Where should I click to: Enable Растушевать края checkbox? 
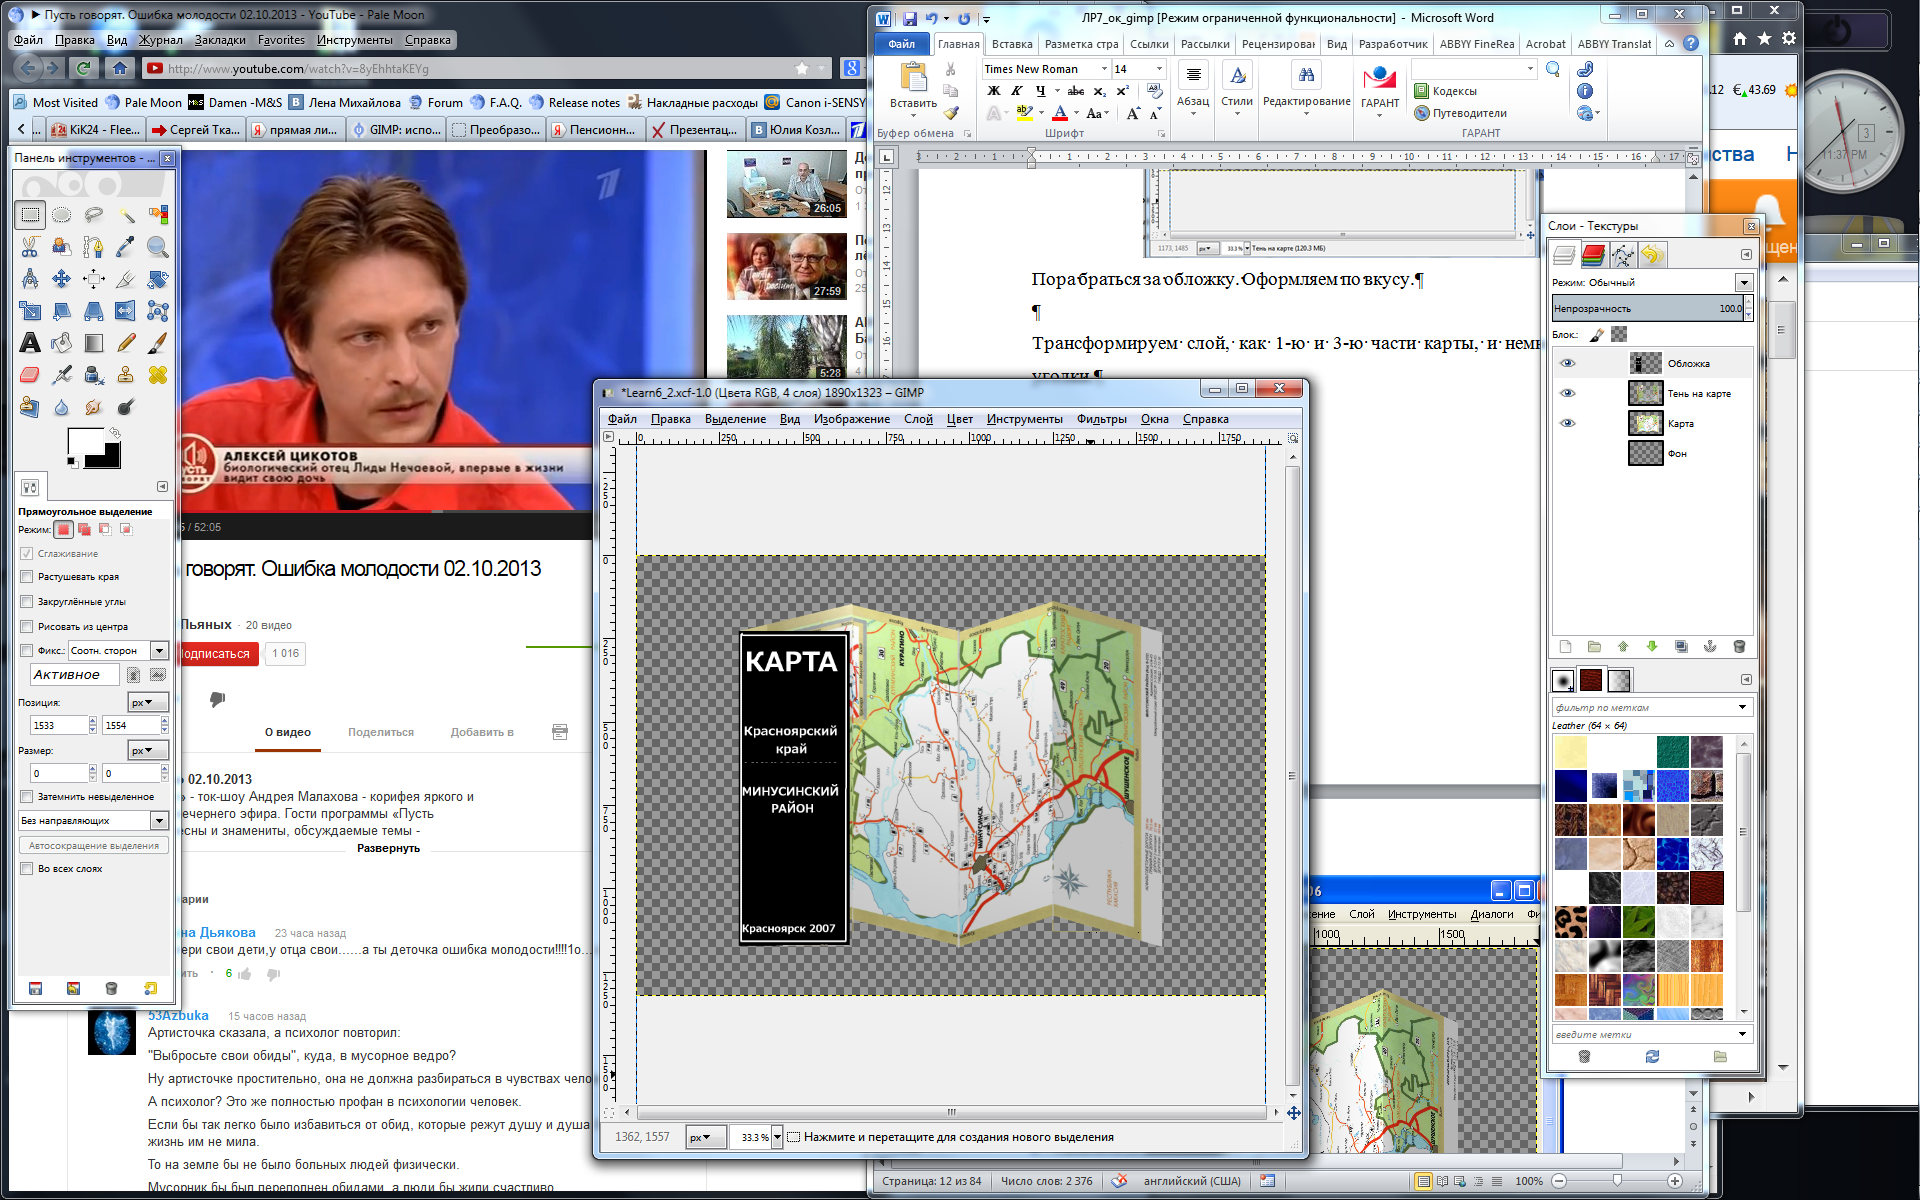click(27, 577)
